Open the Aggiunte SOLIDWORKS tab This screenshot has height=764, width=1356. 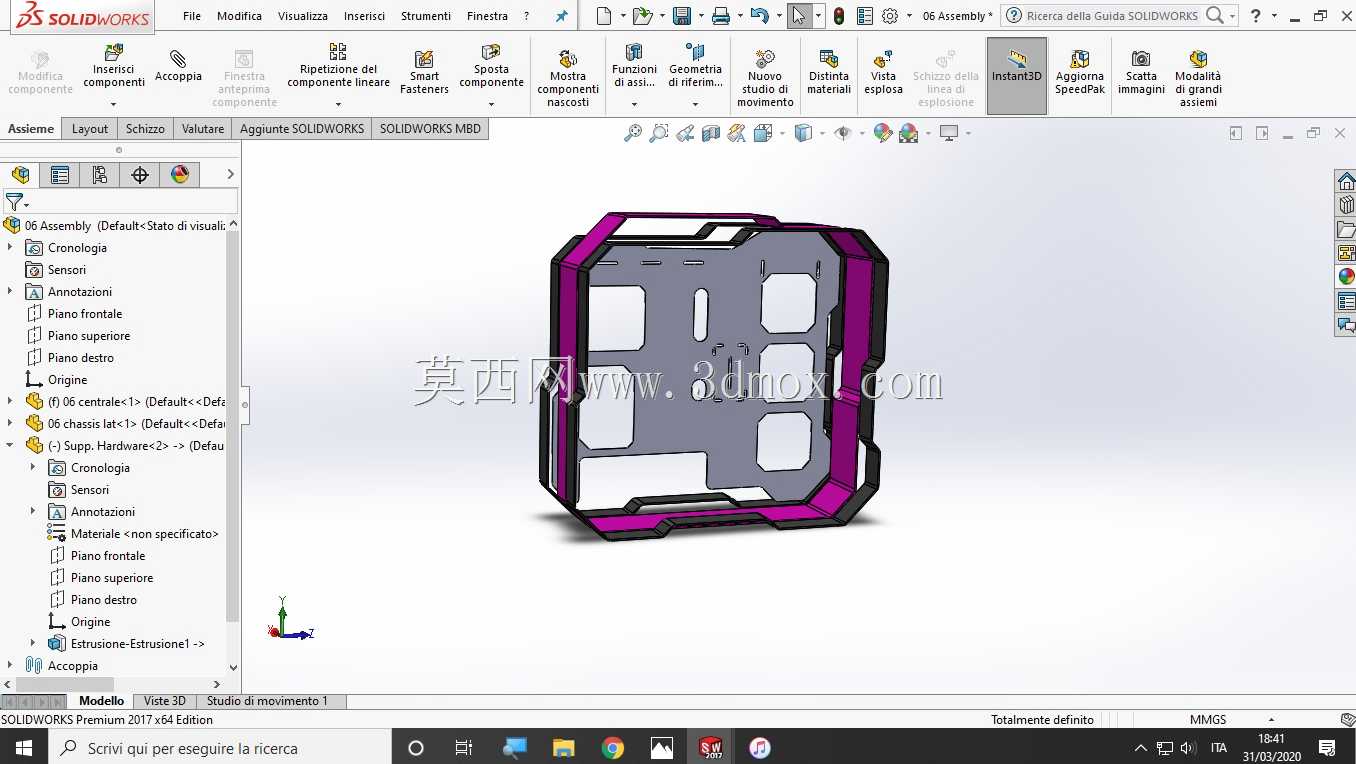pyautogui.click(x=302, y=129)
